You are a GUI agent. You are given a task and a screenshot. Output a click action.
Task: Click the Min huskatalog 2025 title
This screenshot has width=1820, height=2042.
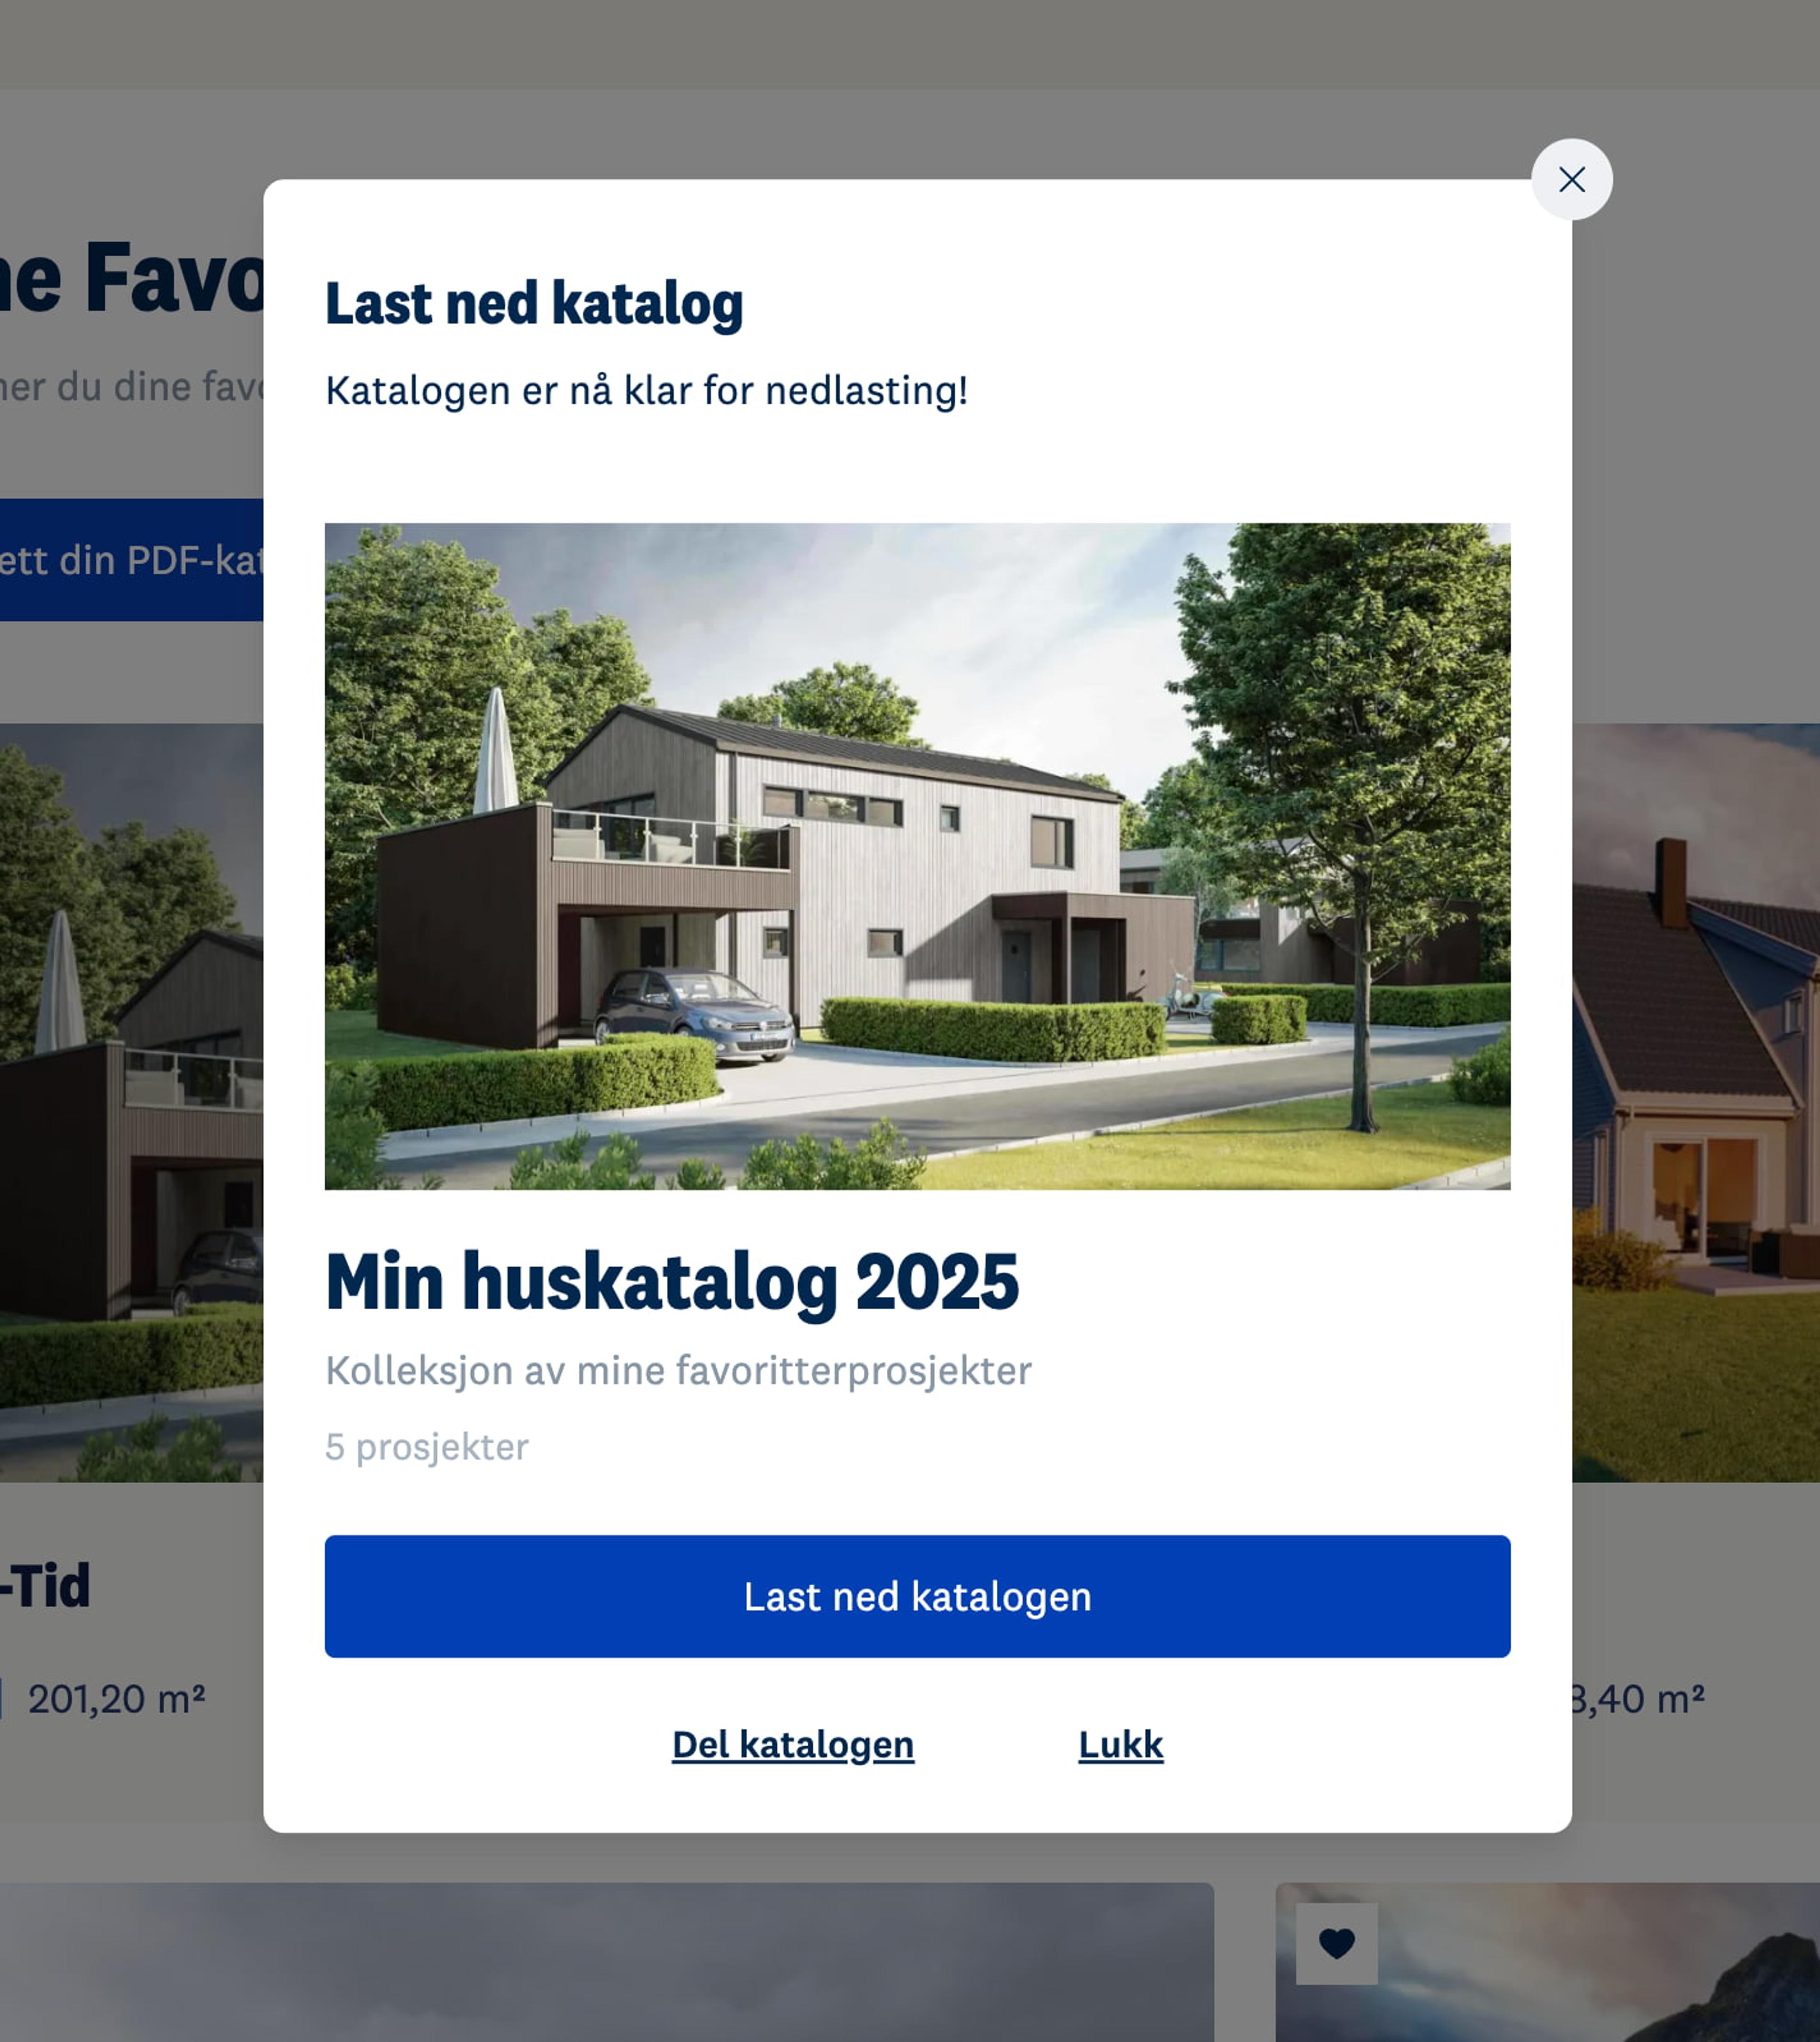tap(671, 1281)
